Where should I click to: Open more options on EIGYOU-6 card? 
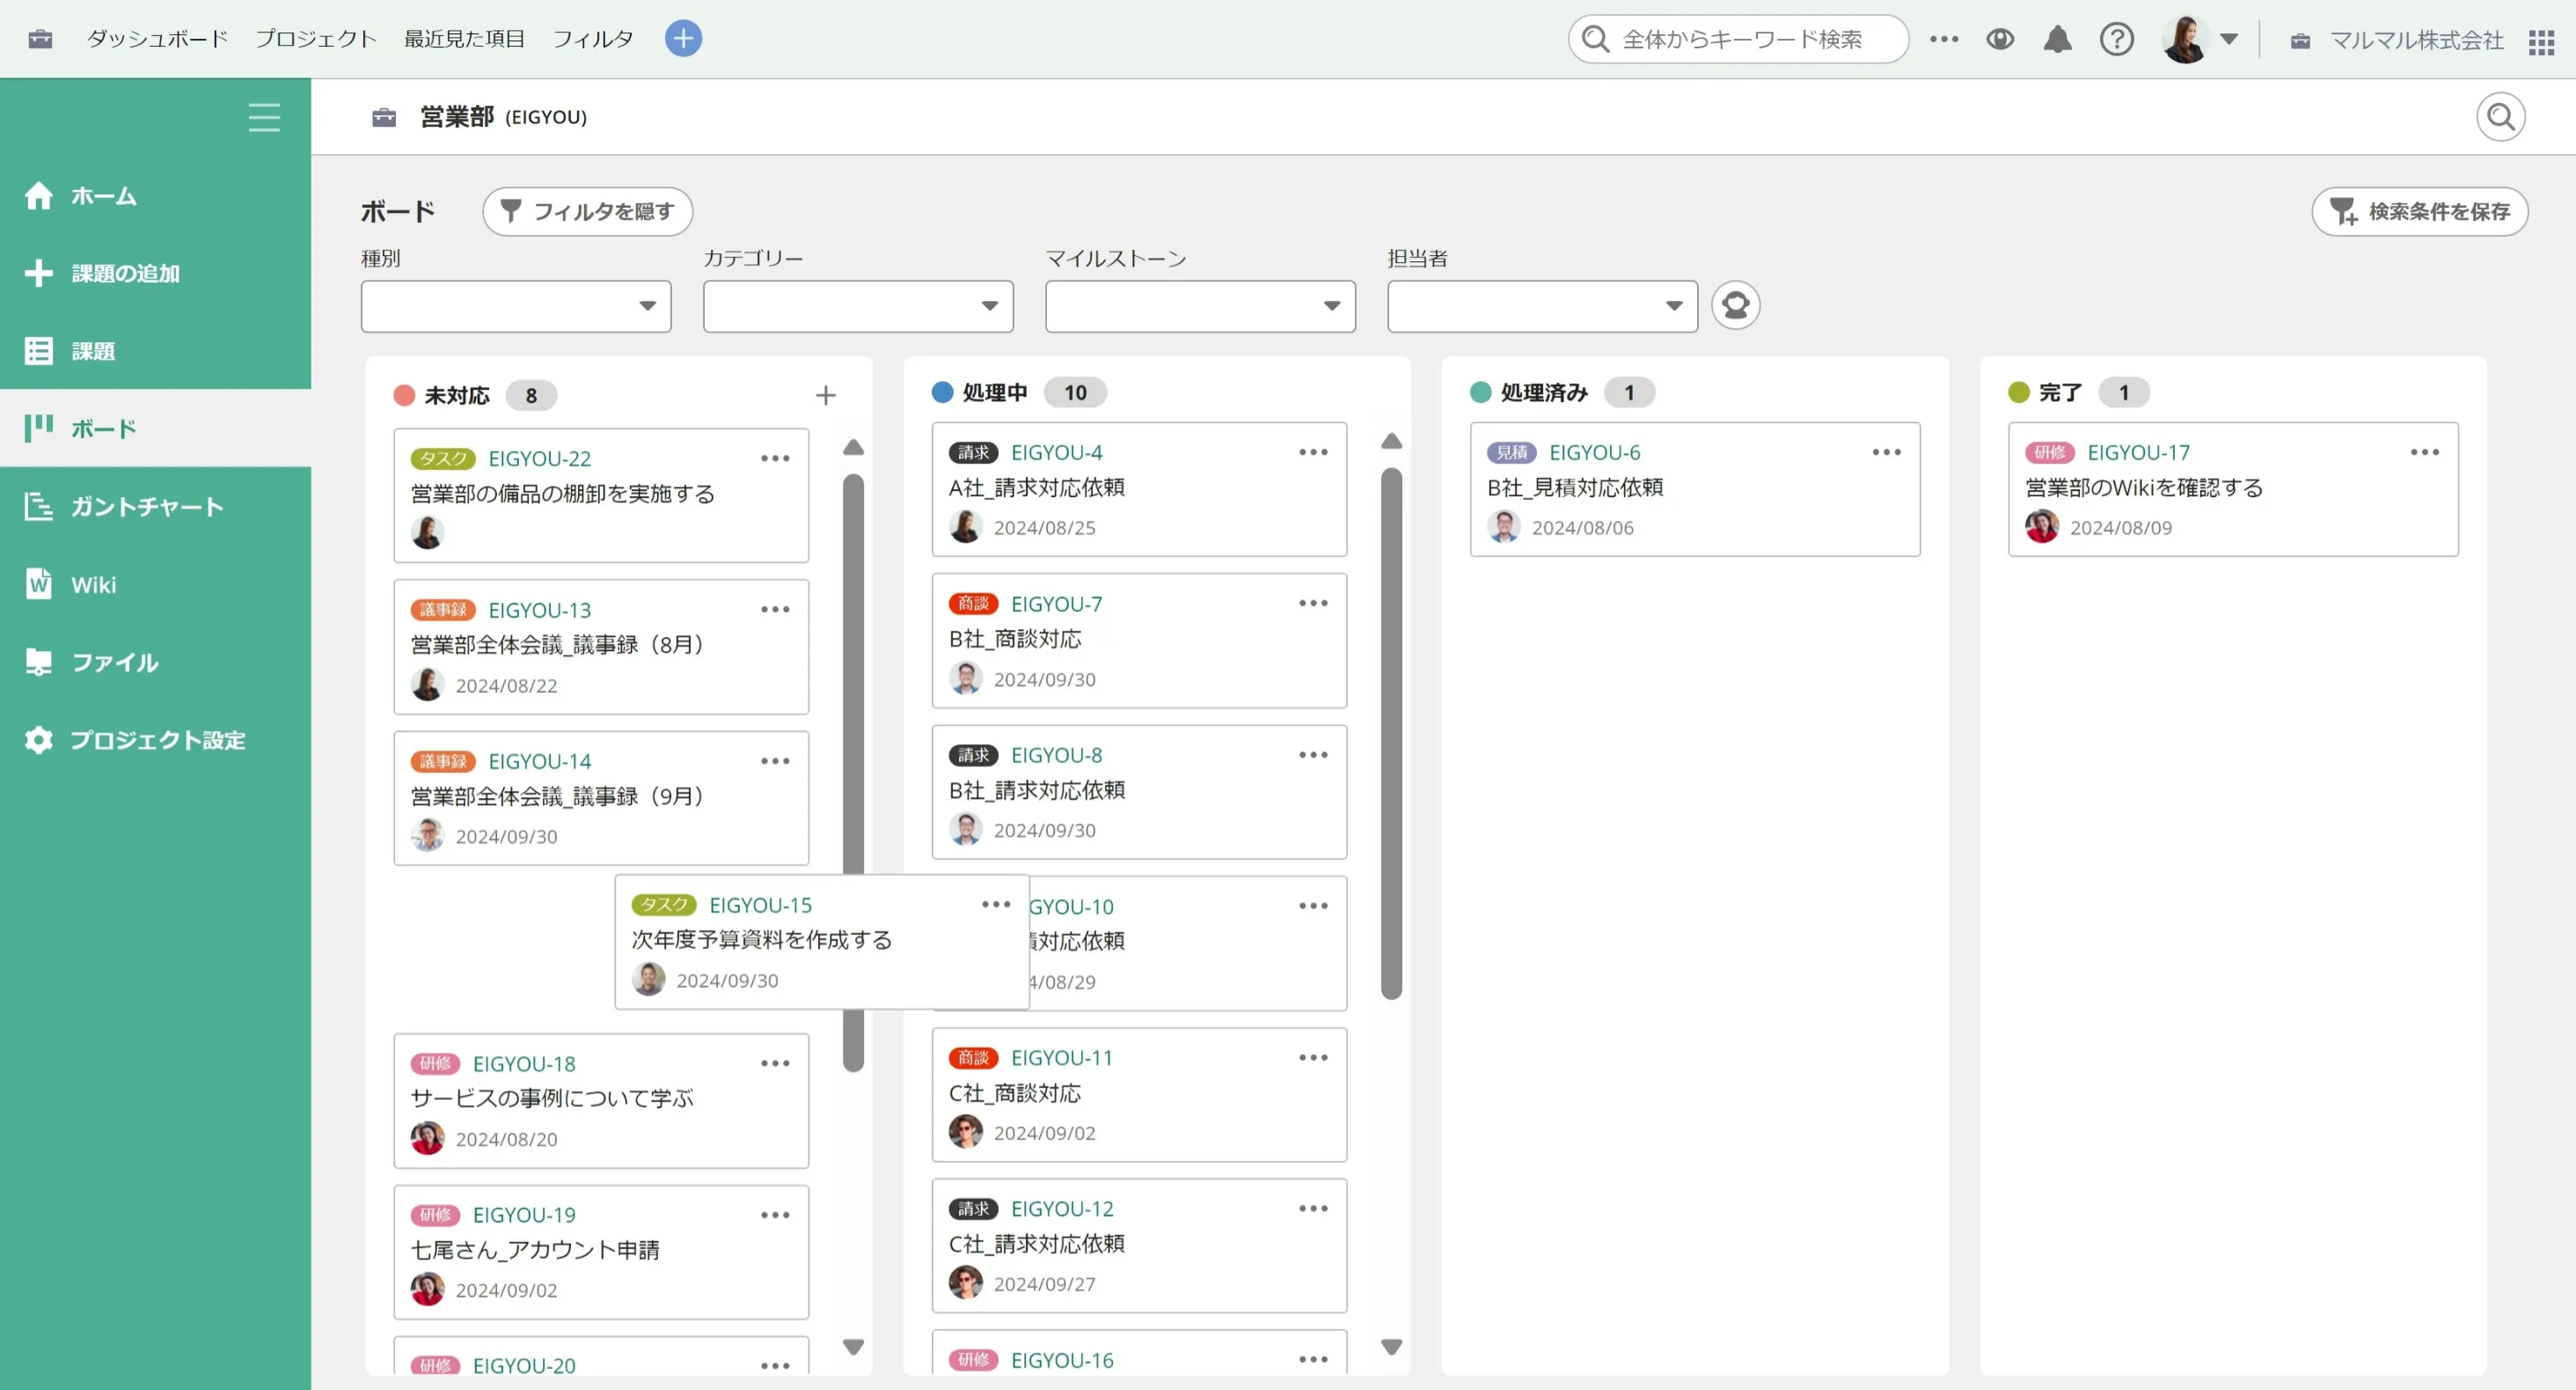pos(1886,452)
